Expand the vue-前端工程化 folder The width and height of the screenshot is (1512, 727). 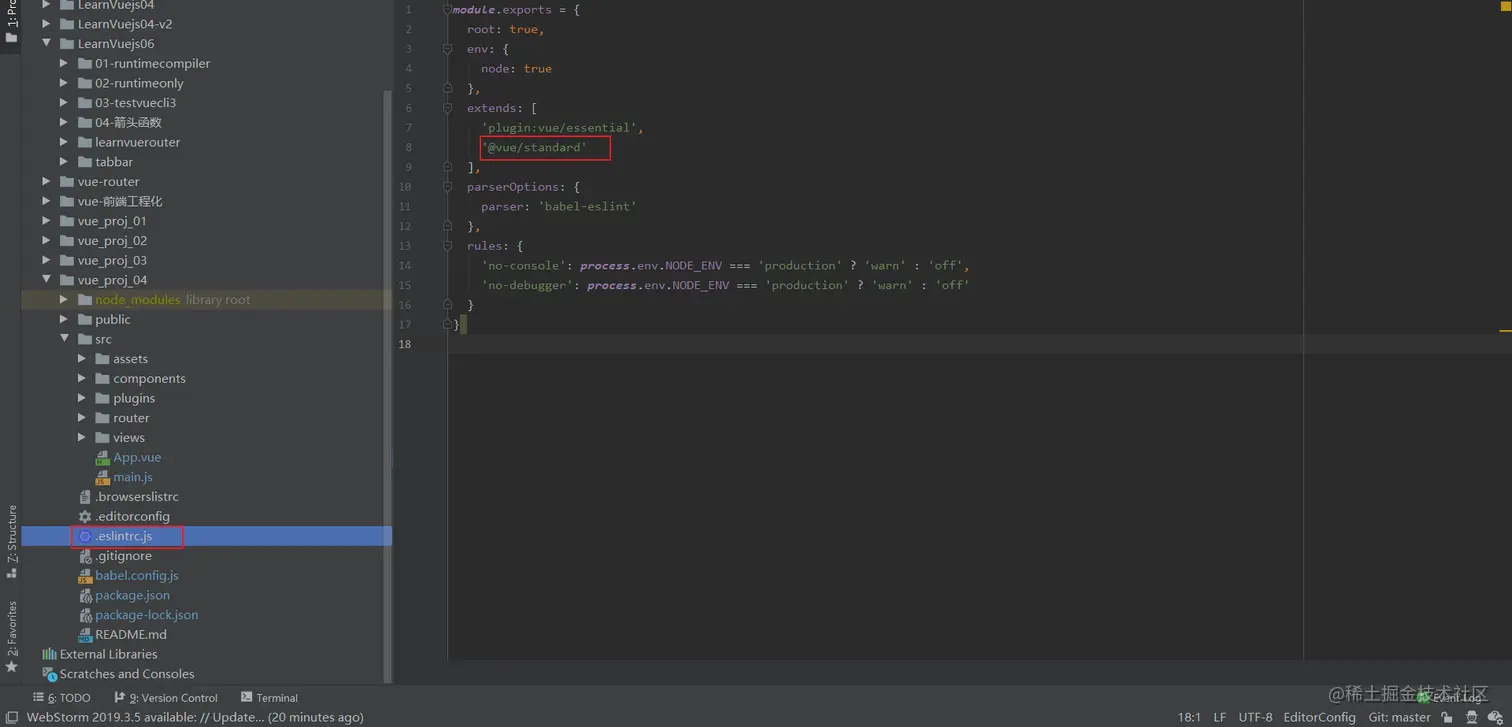47,201
